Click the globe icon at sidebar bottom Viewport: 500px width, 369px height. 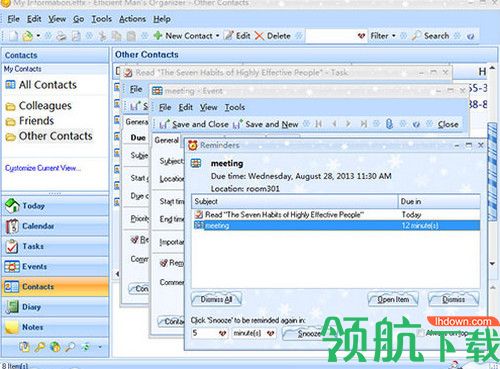pyautogui.click(x=55, y=347)
